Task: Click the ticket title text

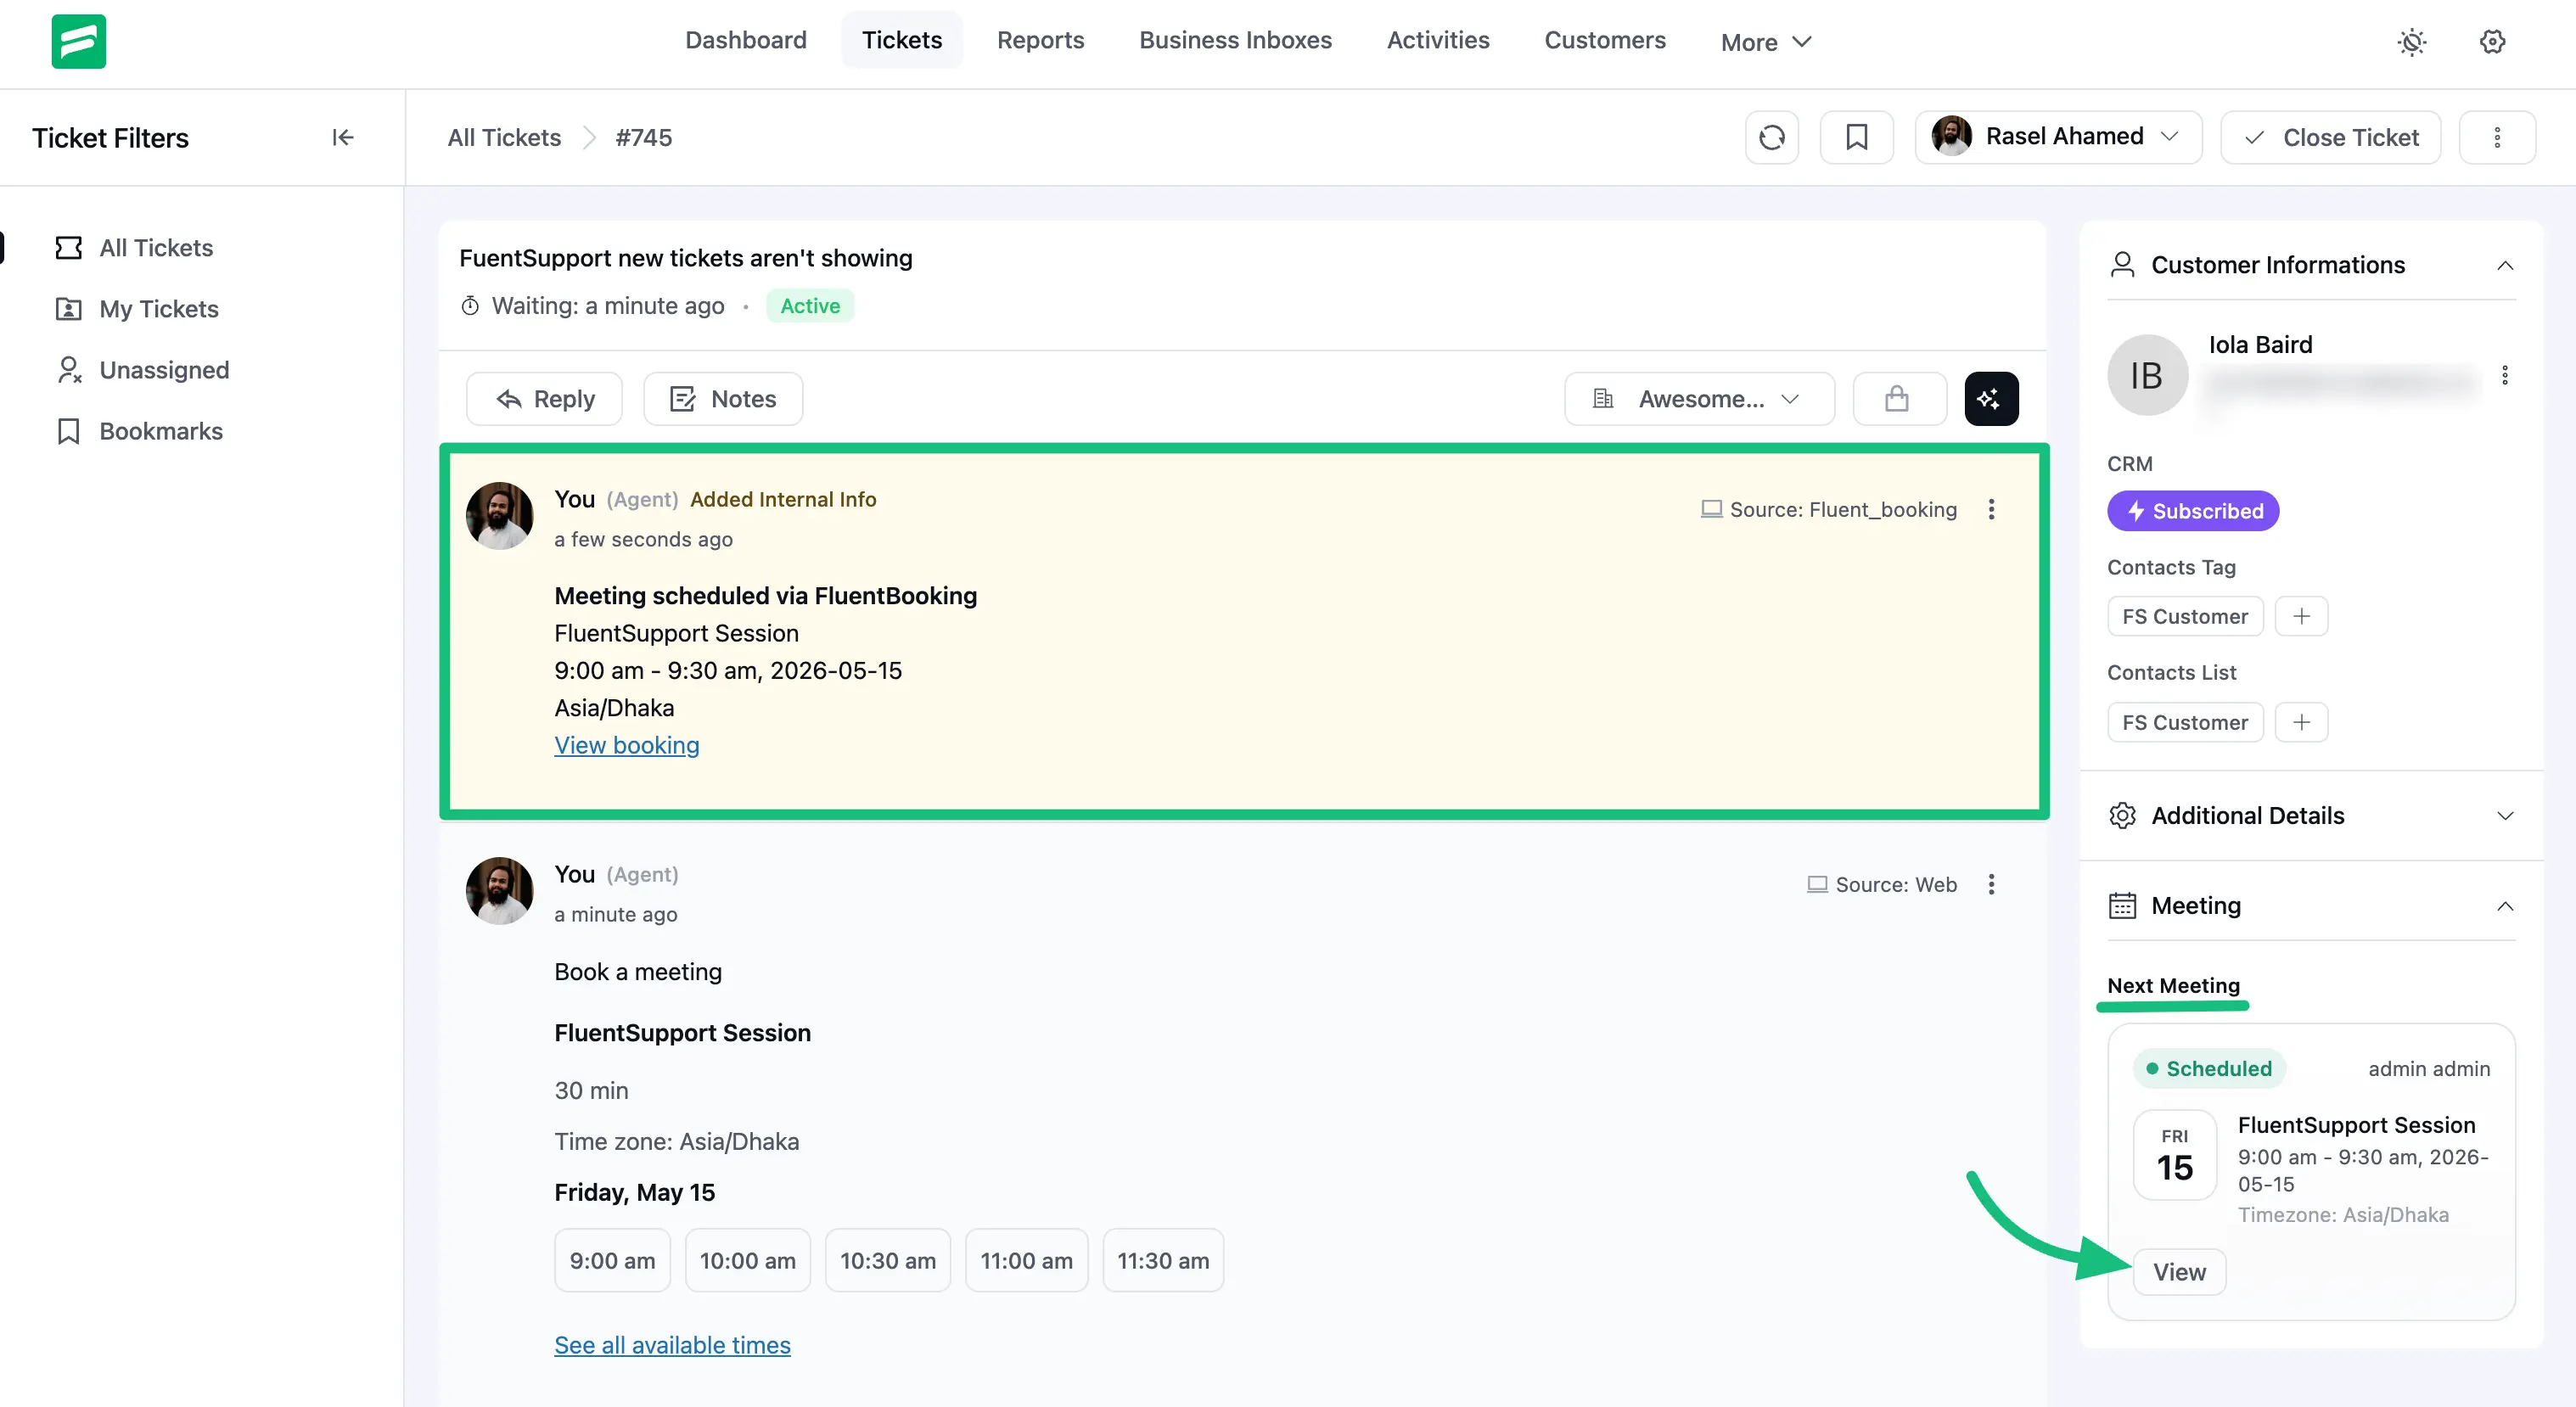Action: (686, 258)
